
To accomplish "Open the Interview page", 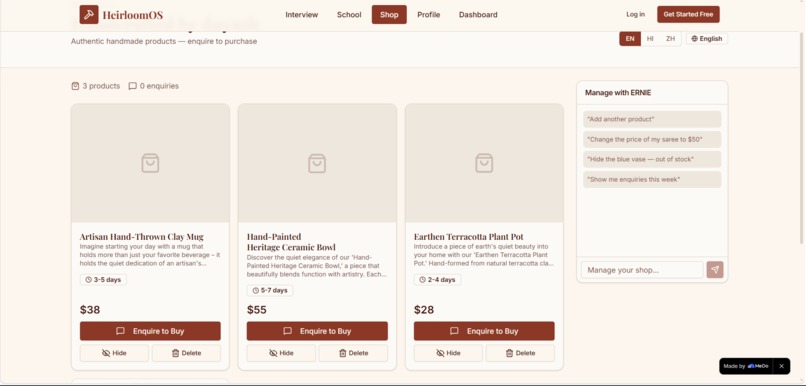I will [302, 14].
